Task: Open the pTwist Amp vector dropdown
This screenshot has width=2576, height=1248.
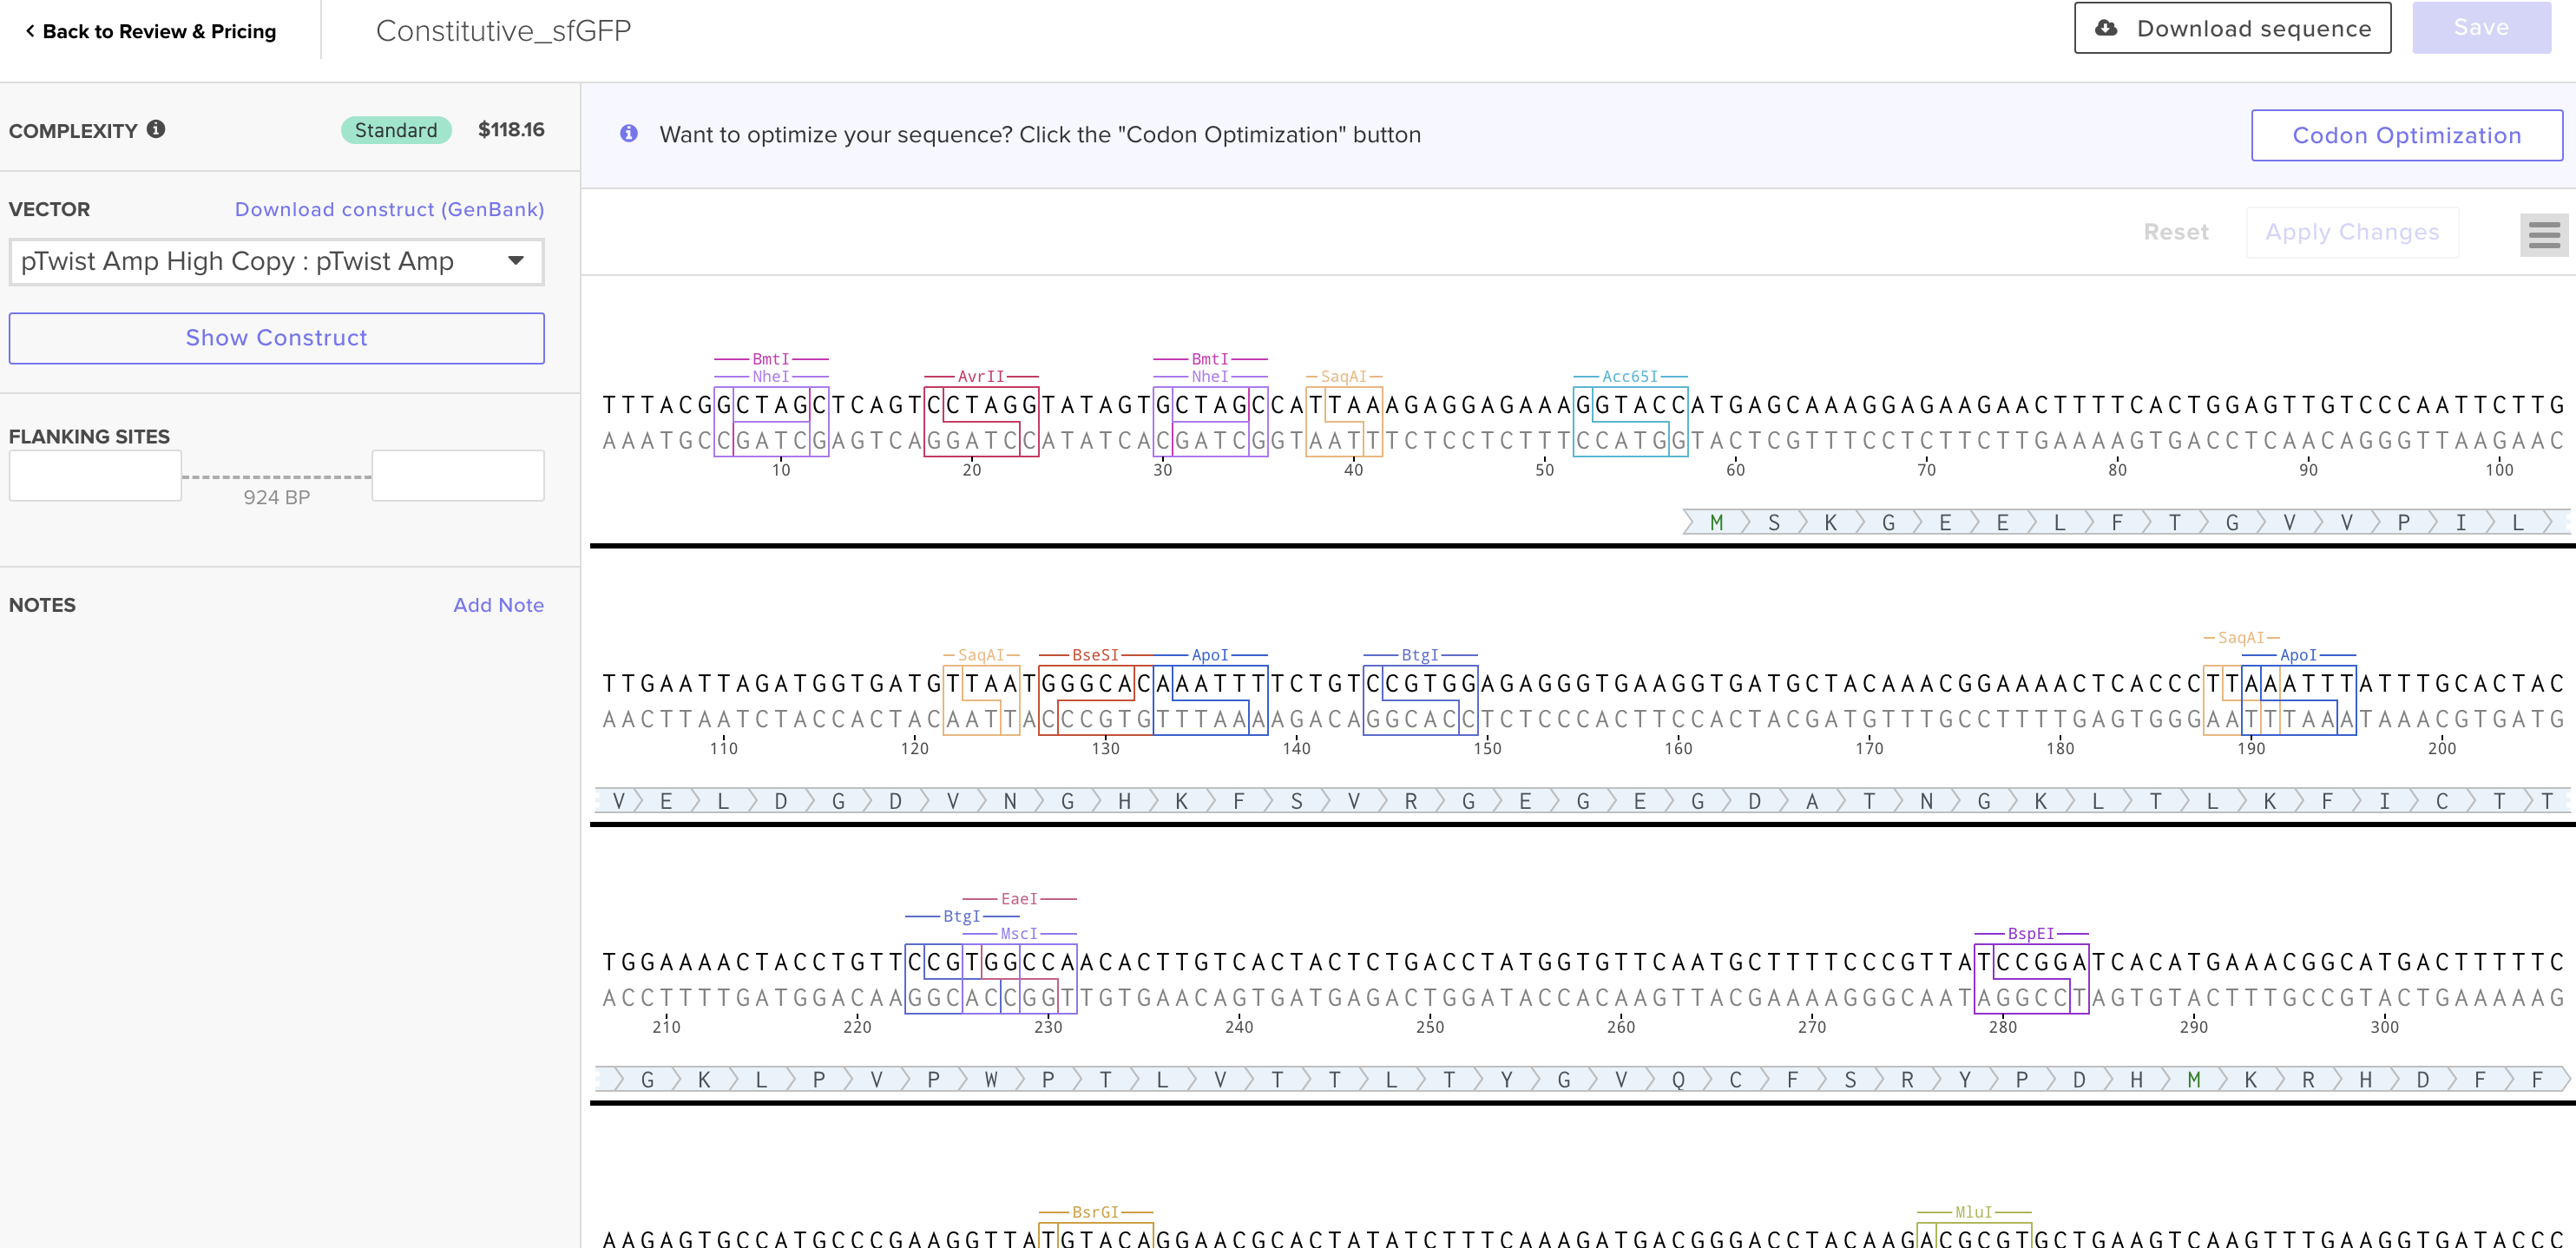Action: coord(276,261)
